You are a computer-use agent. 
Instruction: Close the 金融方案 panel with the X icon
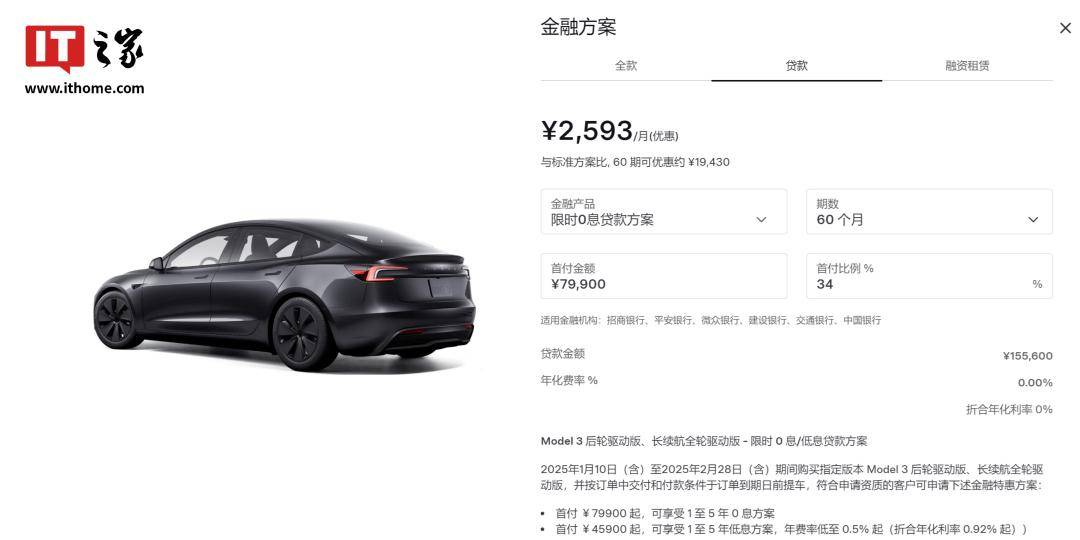[x=1065, y=28]
